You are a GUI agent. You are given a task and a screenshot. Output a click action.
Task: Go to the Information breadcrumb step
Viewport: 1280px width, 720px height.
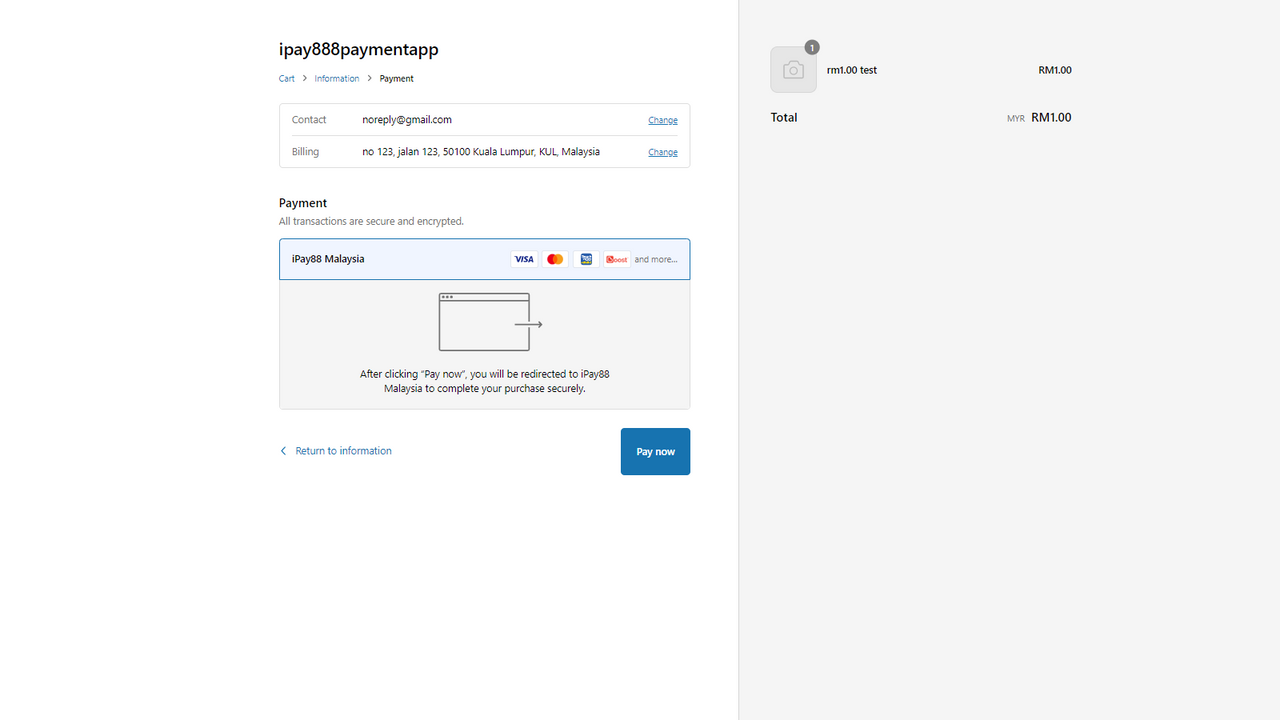click(x=337, y=78)
